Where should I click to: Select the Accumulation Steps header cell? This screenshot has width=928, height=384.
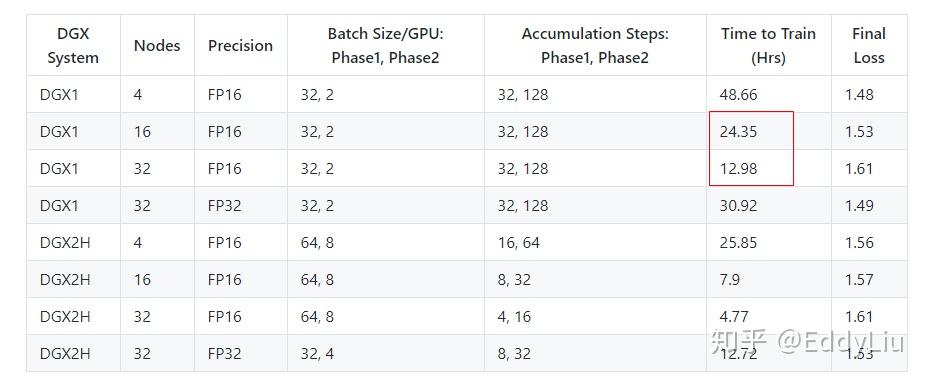click(595, 46)
